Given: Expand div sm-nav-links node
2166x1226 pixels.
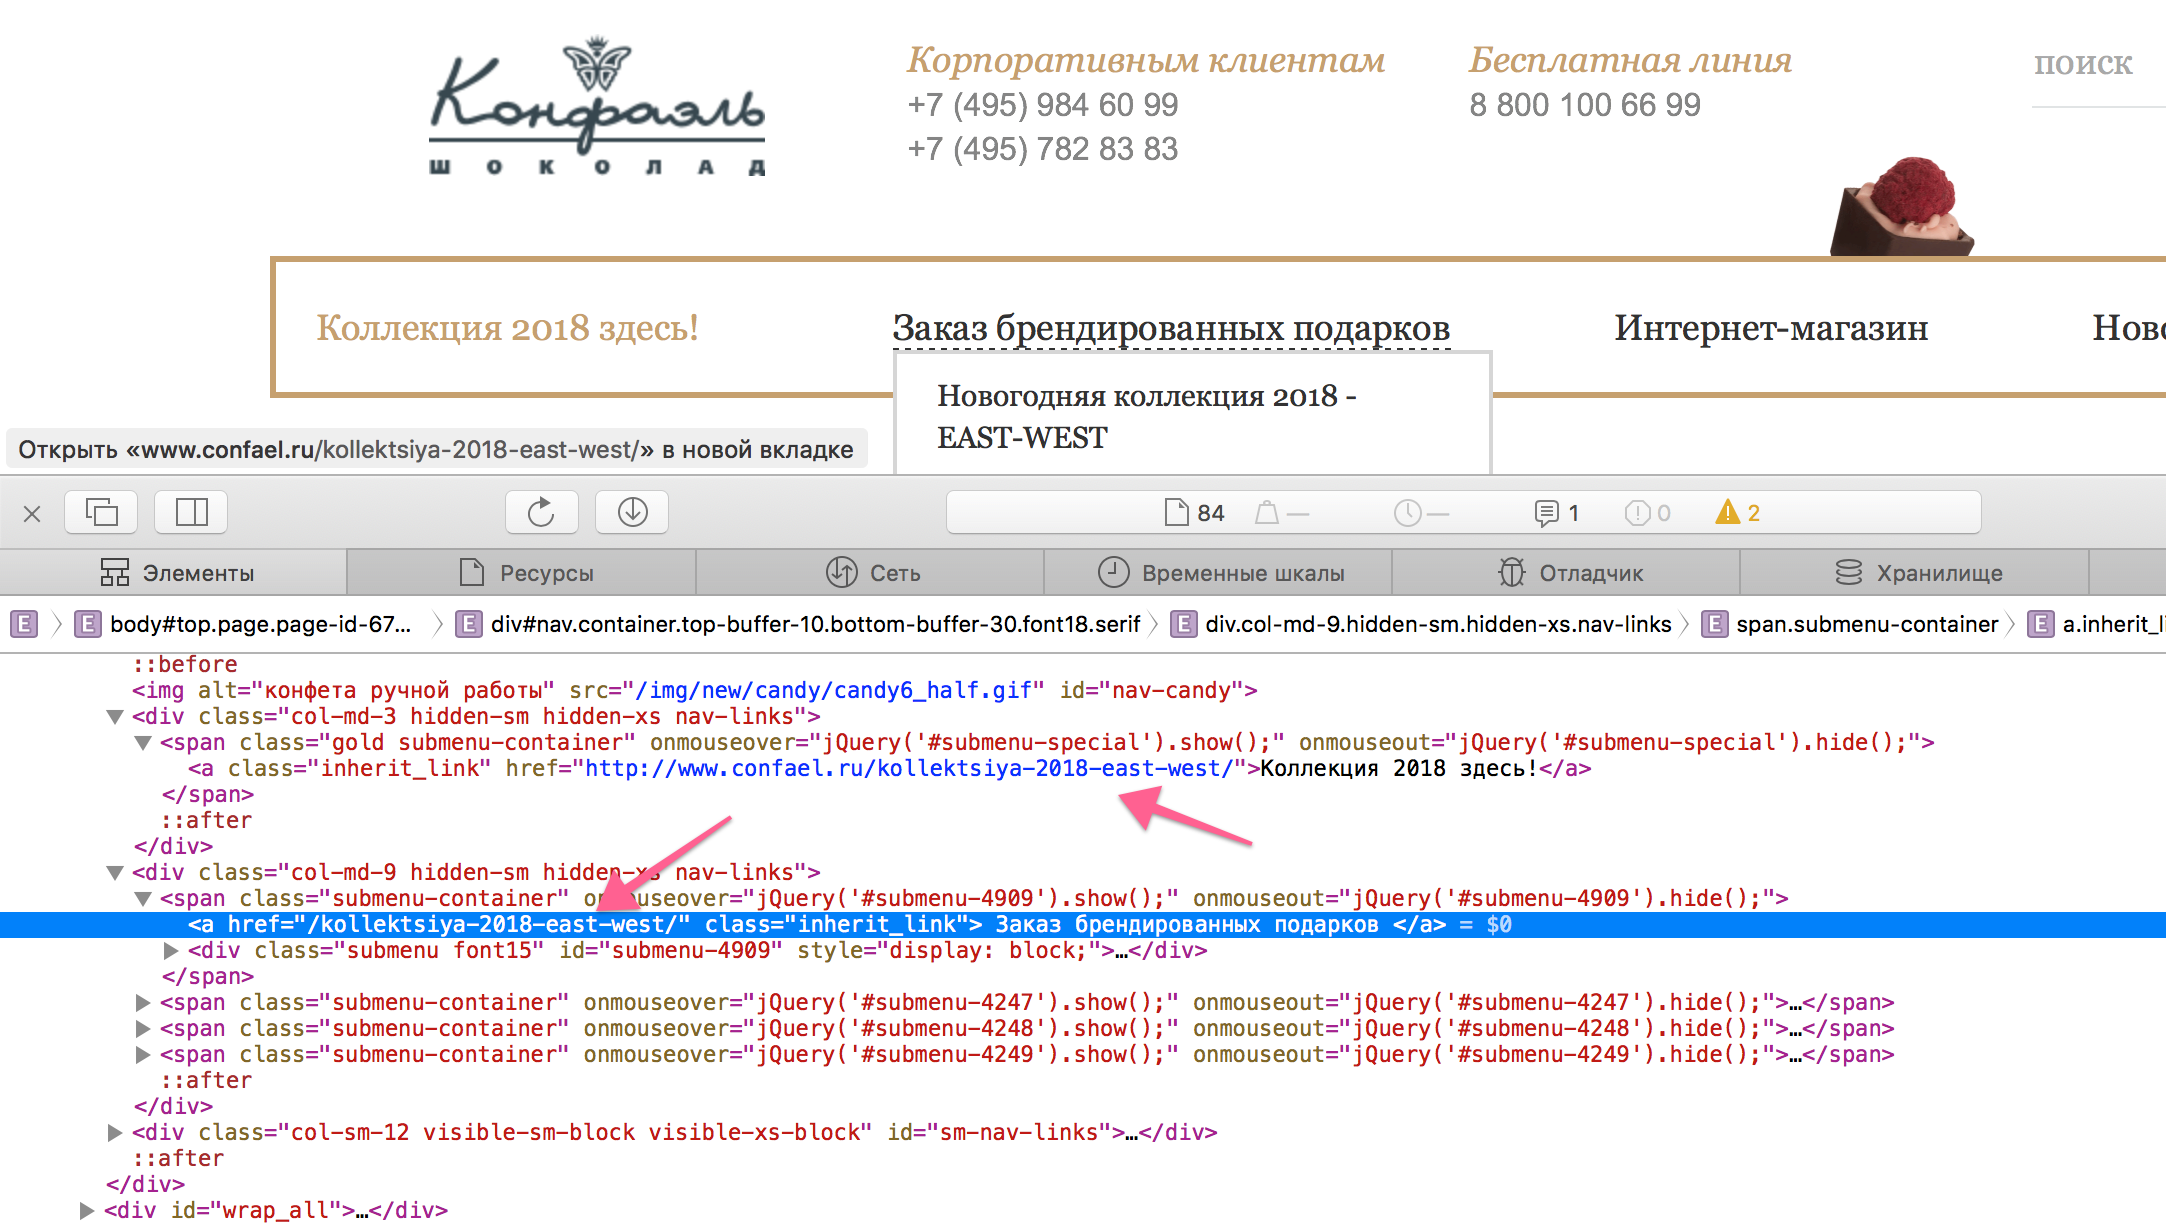Looking at the screenshot, I should [115, 1133].
